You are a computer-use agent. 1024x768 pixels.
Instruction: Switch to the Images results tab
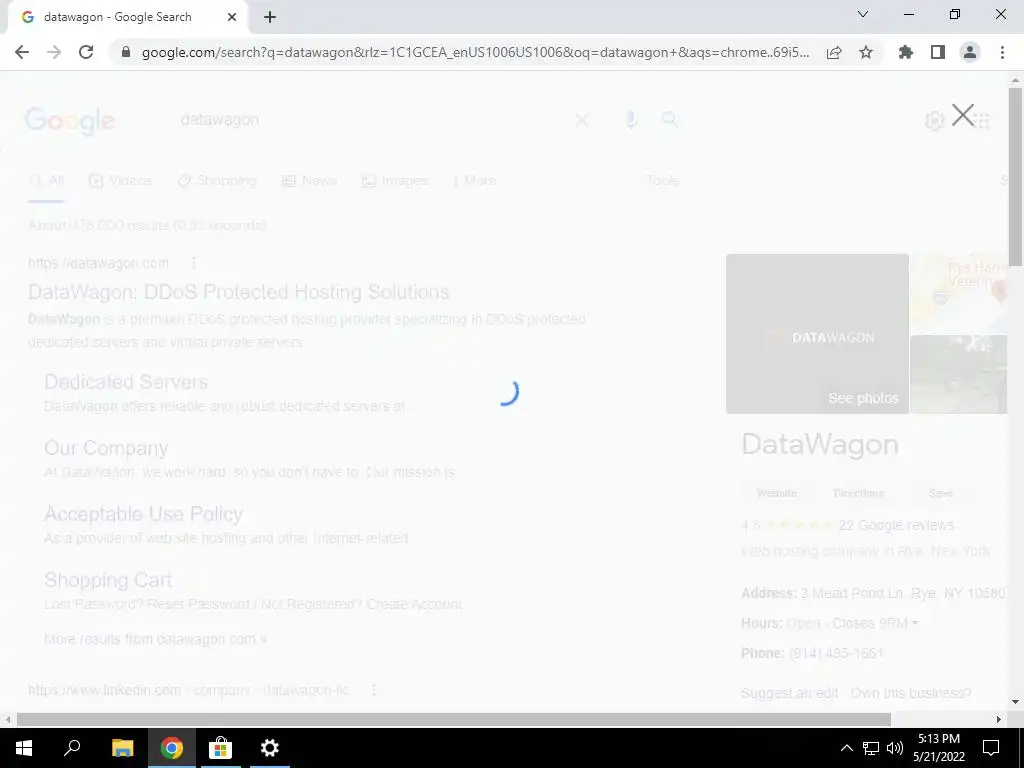[395, 181]
